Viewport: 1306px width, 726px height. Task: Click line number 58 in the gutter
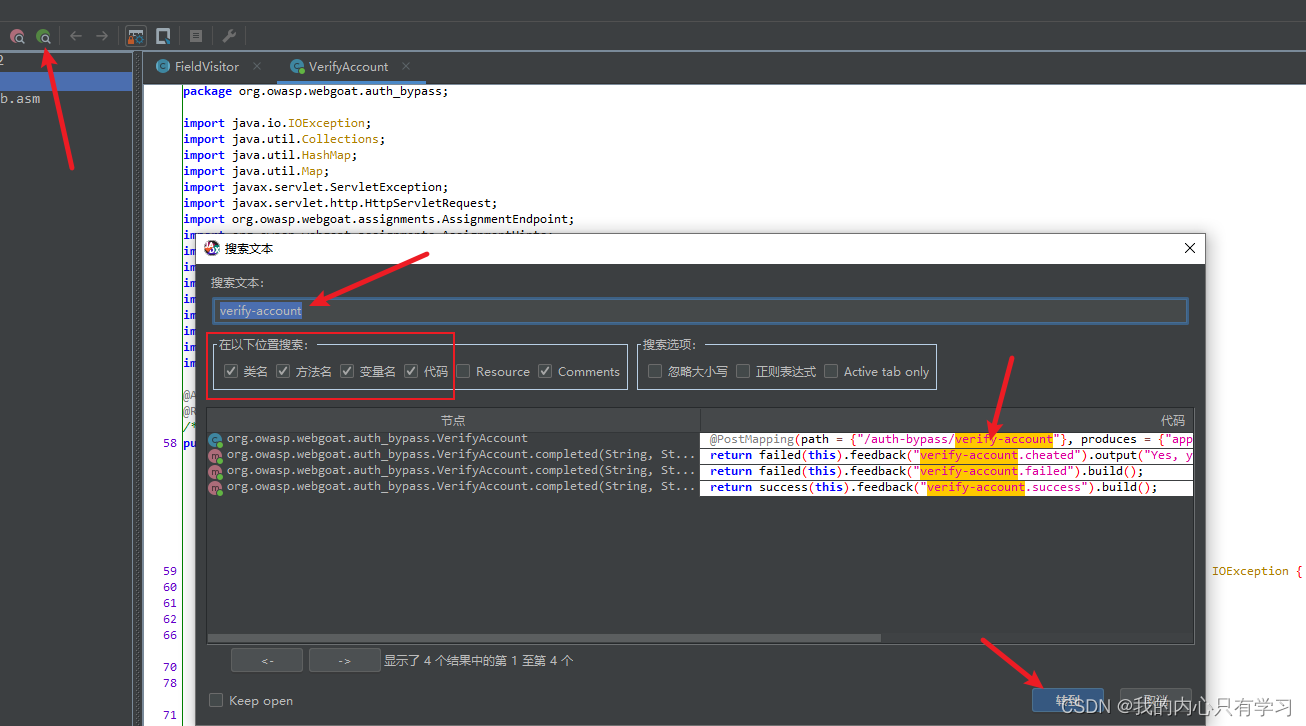tap(169, 443)
